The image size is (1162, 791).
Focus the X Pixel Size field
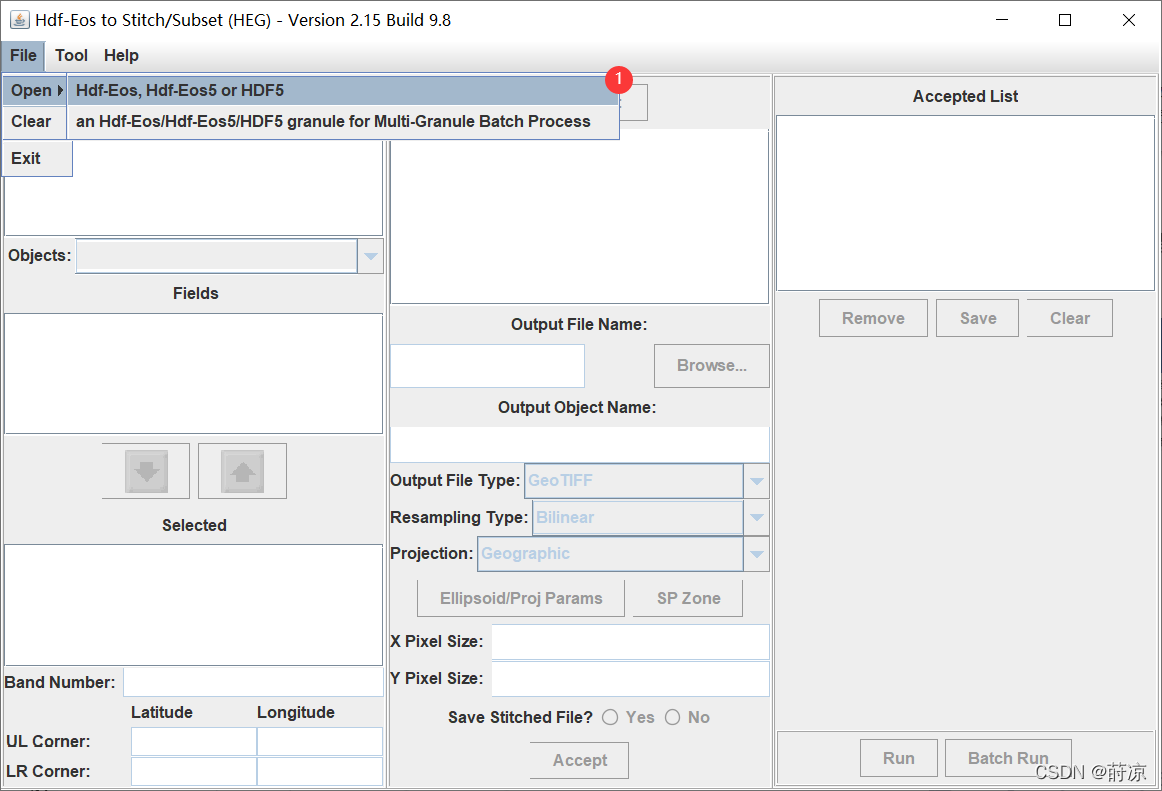(x=631, y=642)
